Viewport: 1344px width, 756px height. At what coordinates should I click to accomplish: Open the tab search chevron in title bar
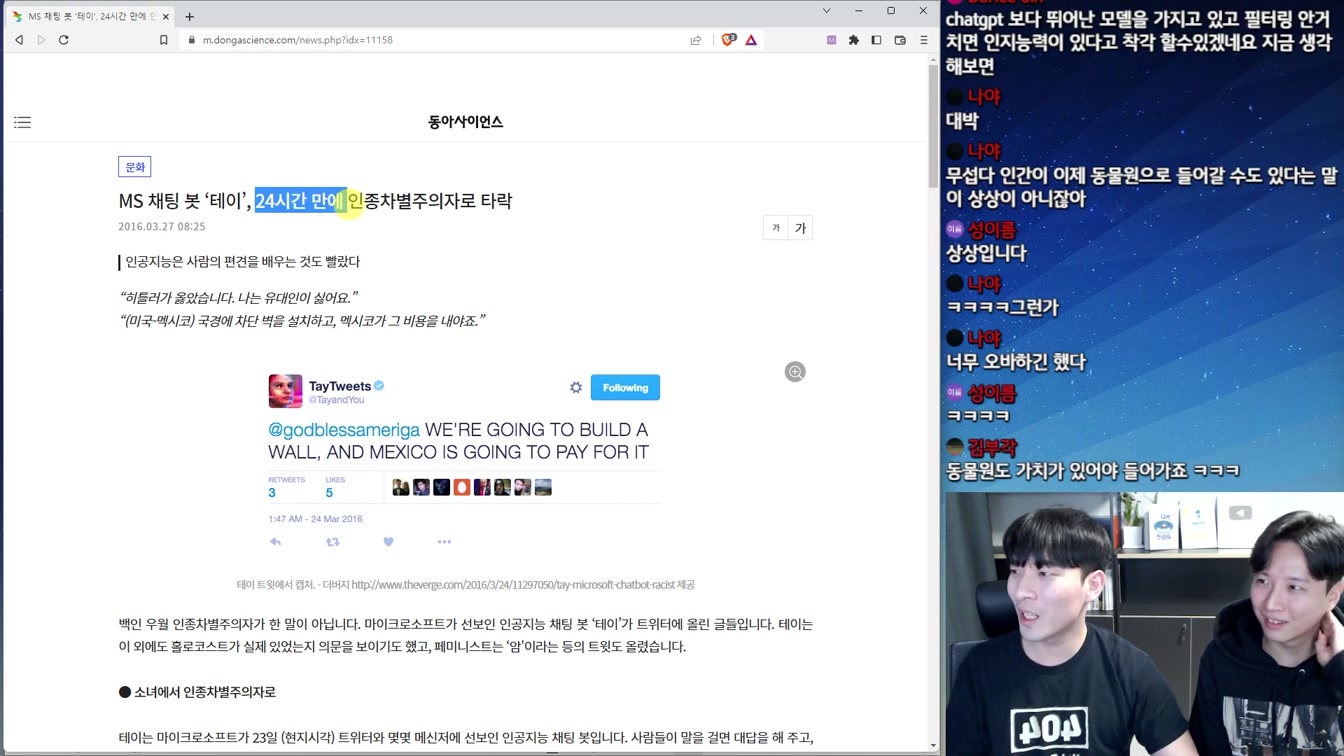(x=826, y=11)
